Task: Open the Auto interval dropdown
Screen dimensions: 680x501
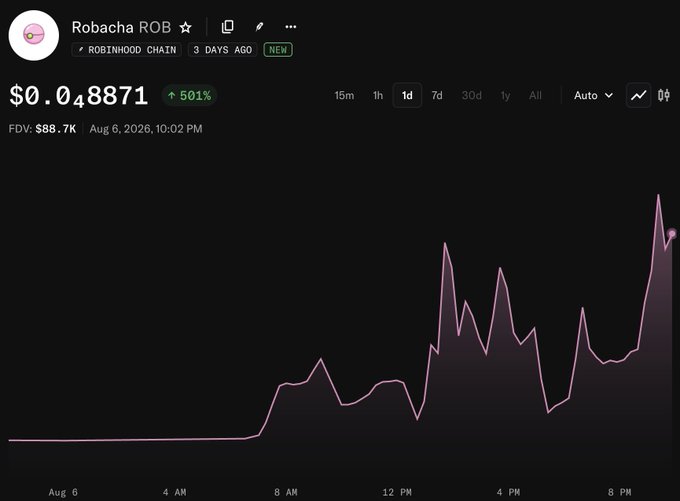Action: coord(593,95)
